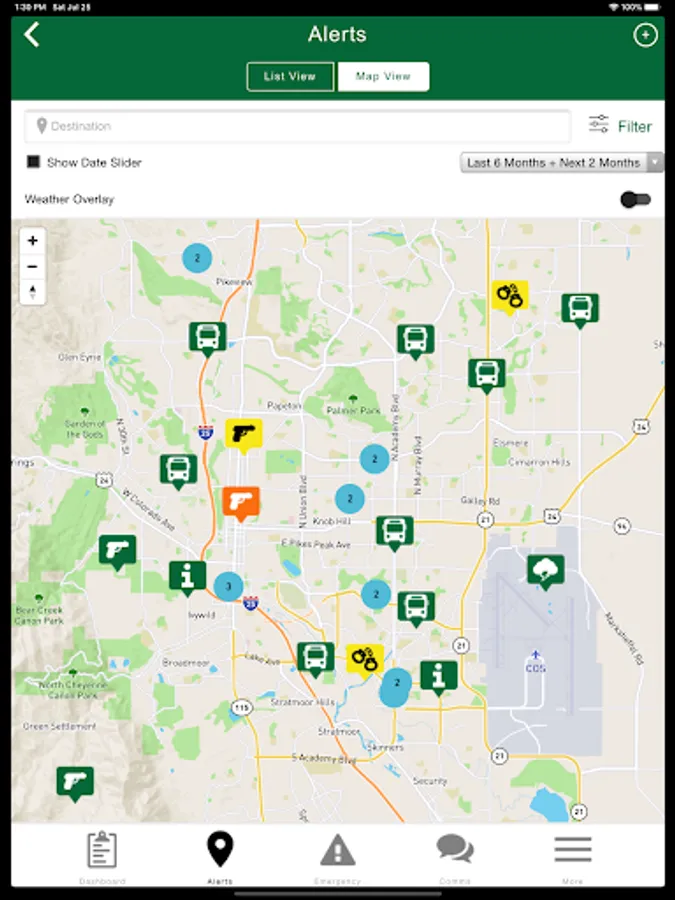
Task: Tap the Security map label
Action: 429,781
